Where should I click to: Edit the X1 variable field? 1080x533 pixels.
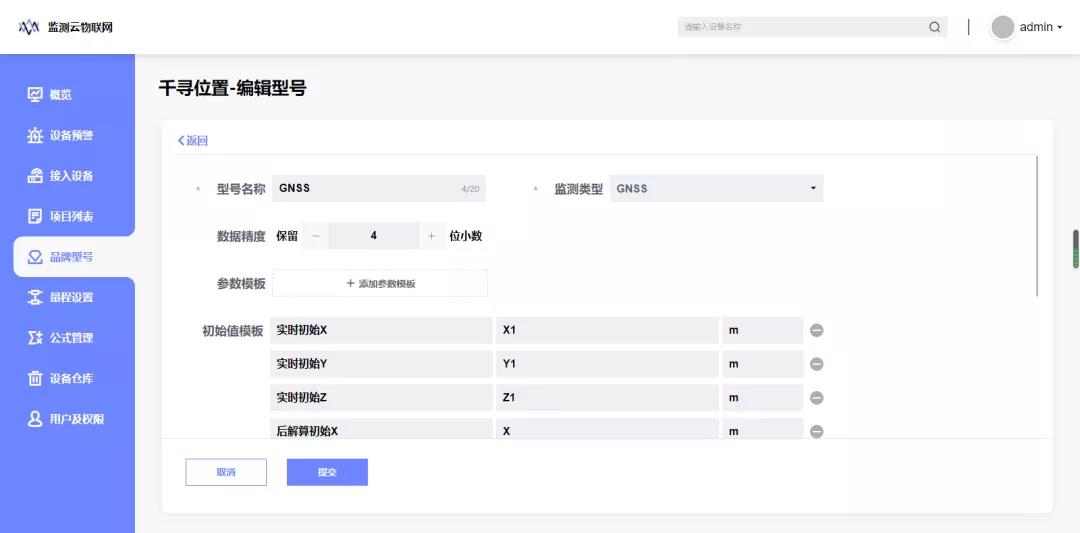[x=608, y=331]
